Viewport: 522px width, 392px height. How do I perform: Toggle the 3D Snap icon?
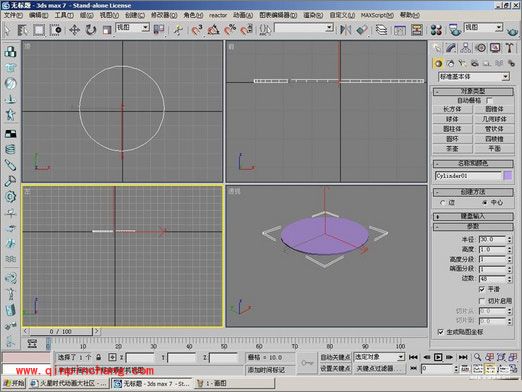click(197, 30)
